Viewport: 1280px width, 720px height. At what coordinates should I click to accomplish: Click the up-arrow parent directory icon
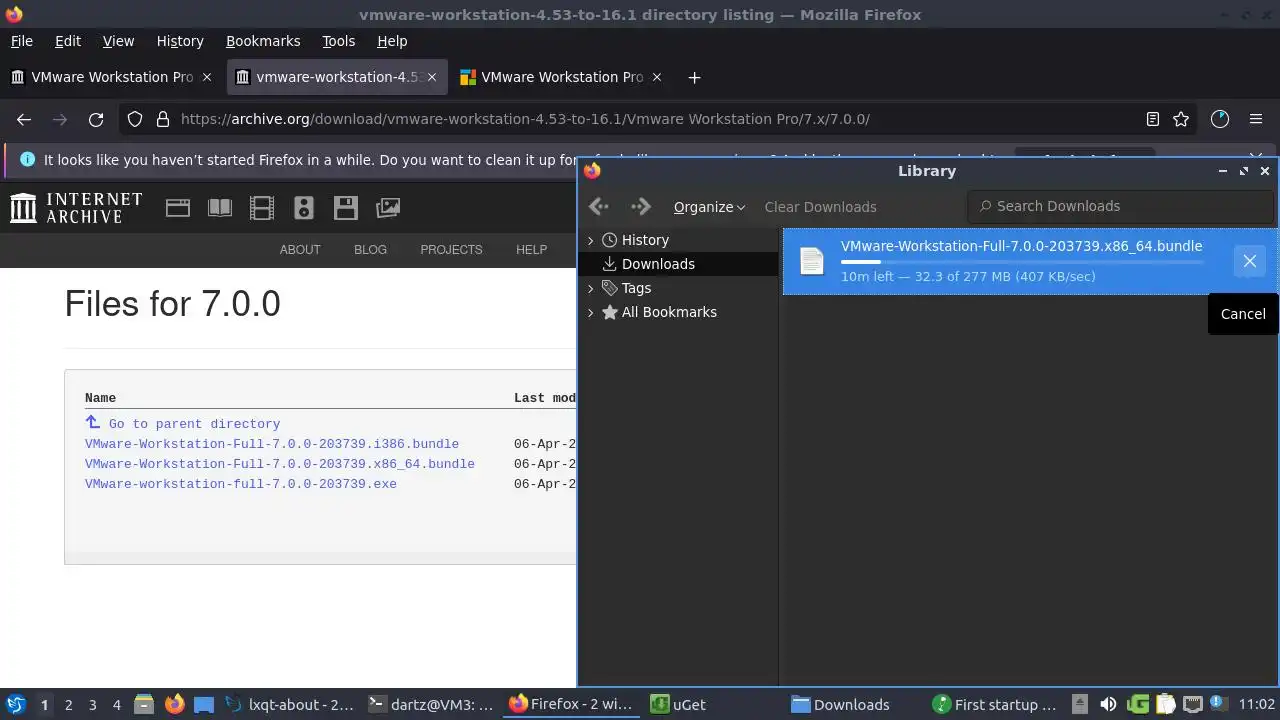(93, 423)
